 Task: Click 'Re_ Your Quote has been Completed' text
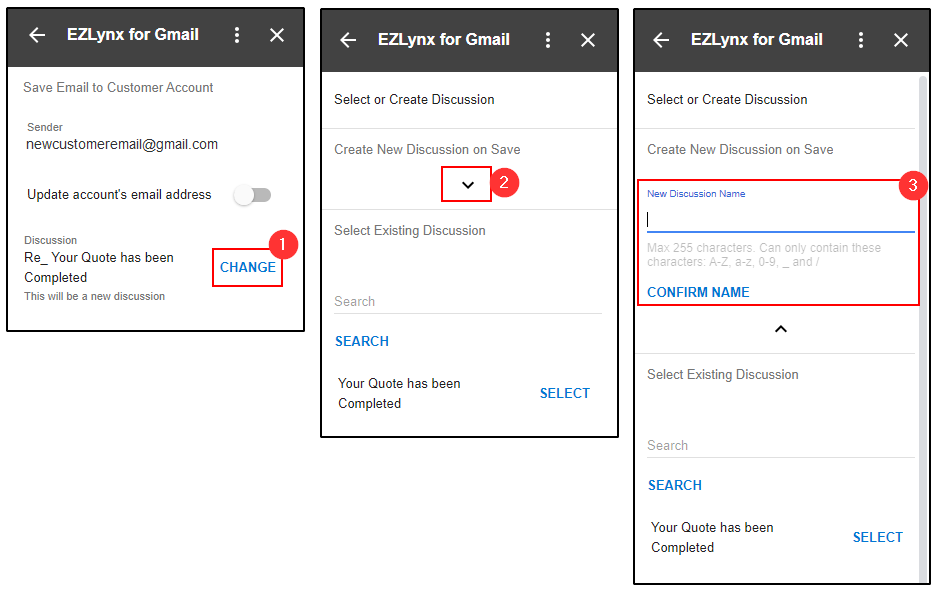click(x=99, y=267)
